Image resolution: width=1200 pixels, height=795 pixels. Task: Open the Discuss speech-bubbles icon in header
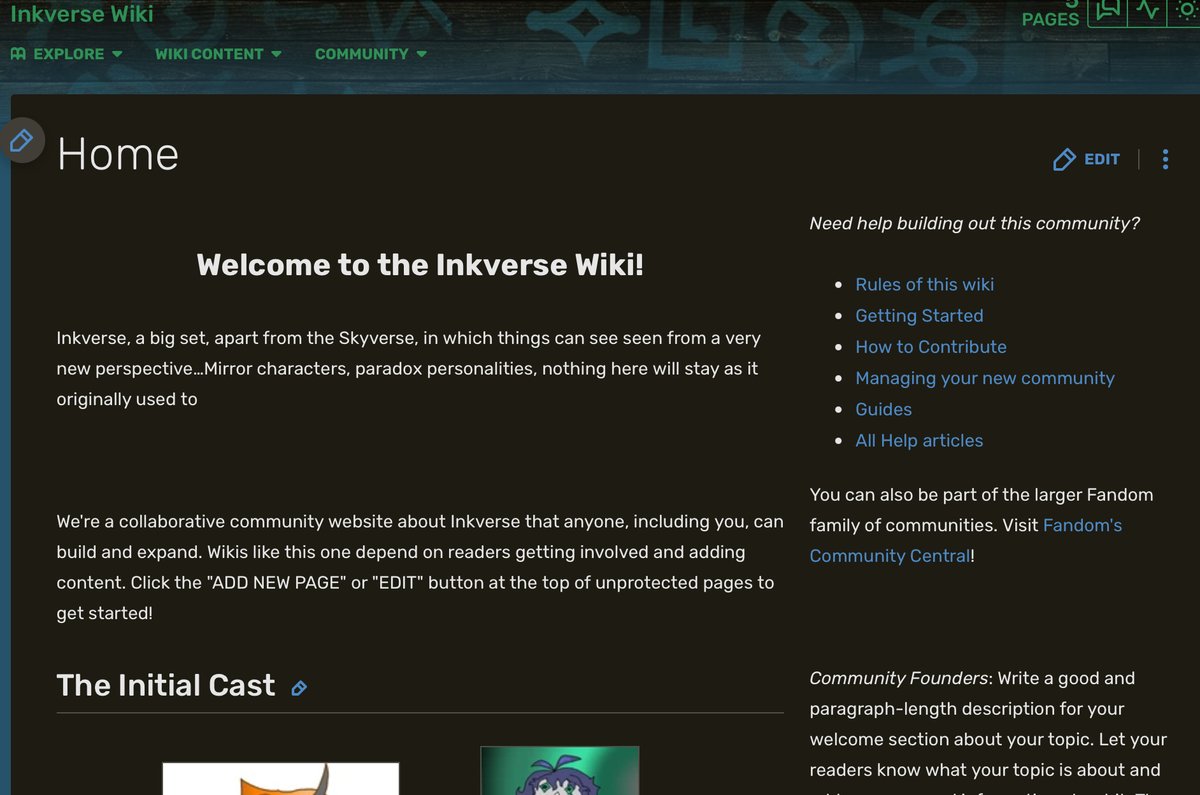pyautogui.click(x=1107, y=11)
